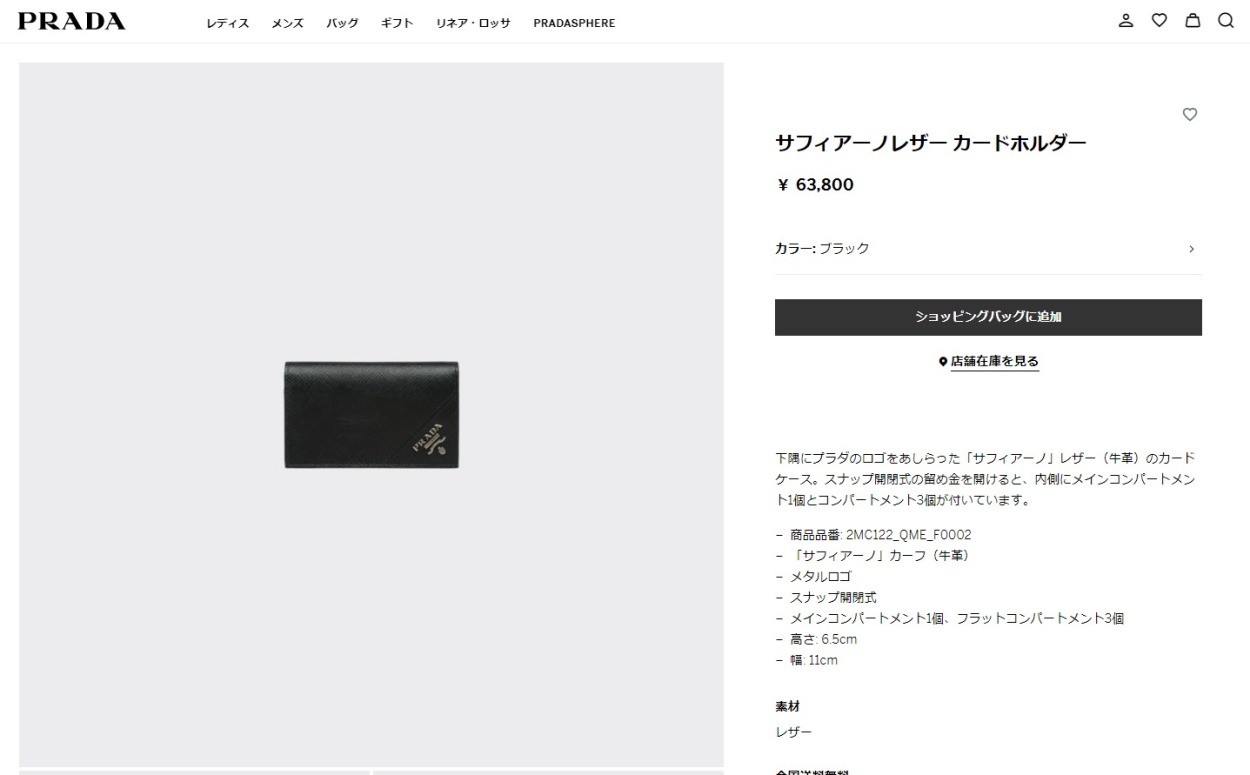1250x775 pixels.
Task: Click the PRADA logo
Action: (71, 21)
